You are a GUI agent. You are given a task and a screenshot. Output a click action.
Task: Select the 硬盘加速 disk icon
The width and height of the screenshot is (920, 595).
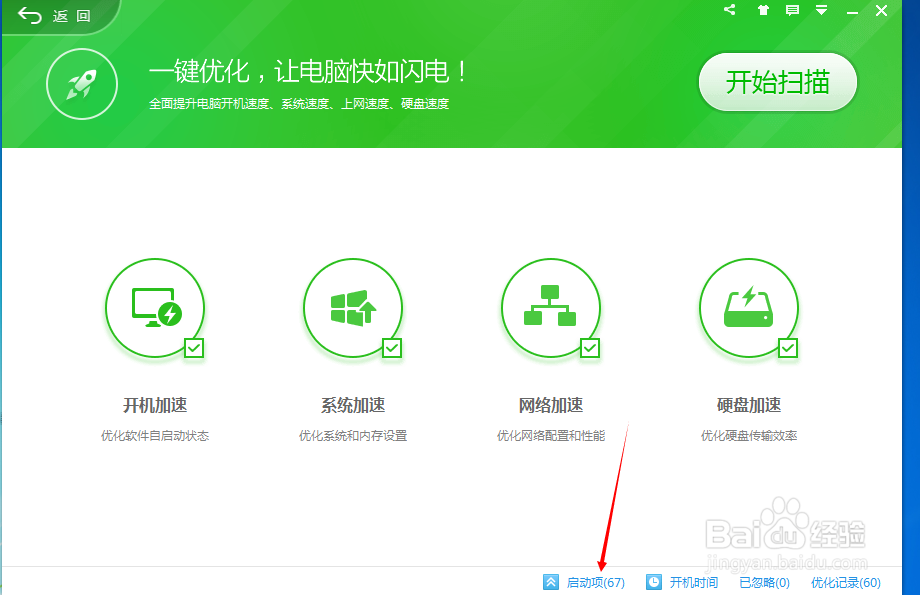click(x=749, y=307)
